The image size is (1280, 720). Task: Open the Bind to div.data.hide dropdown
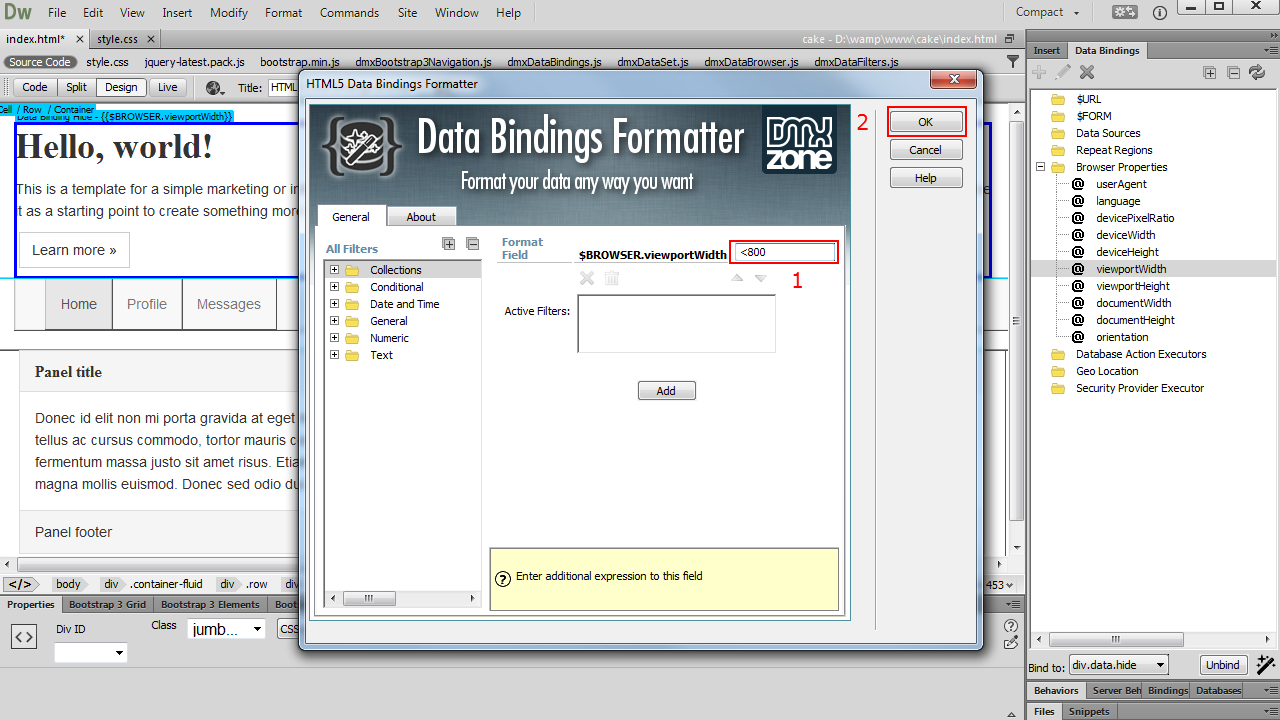tap(1118, 665)
